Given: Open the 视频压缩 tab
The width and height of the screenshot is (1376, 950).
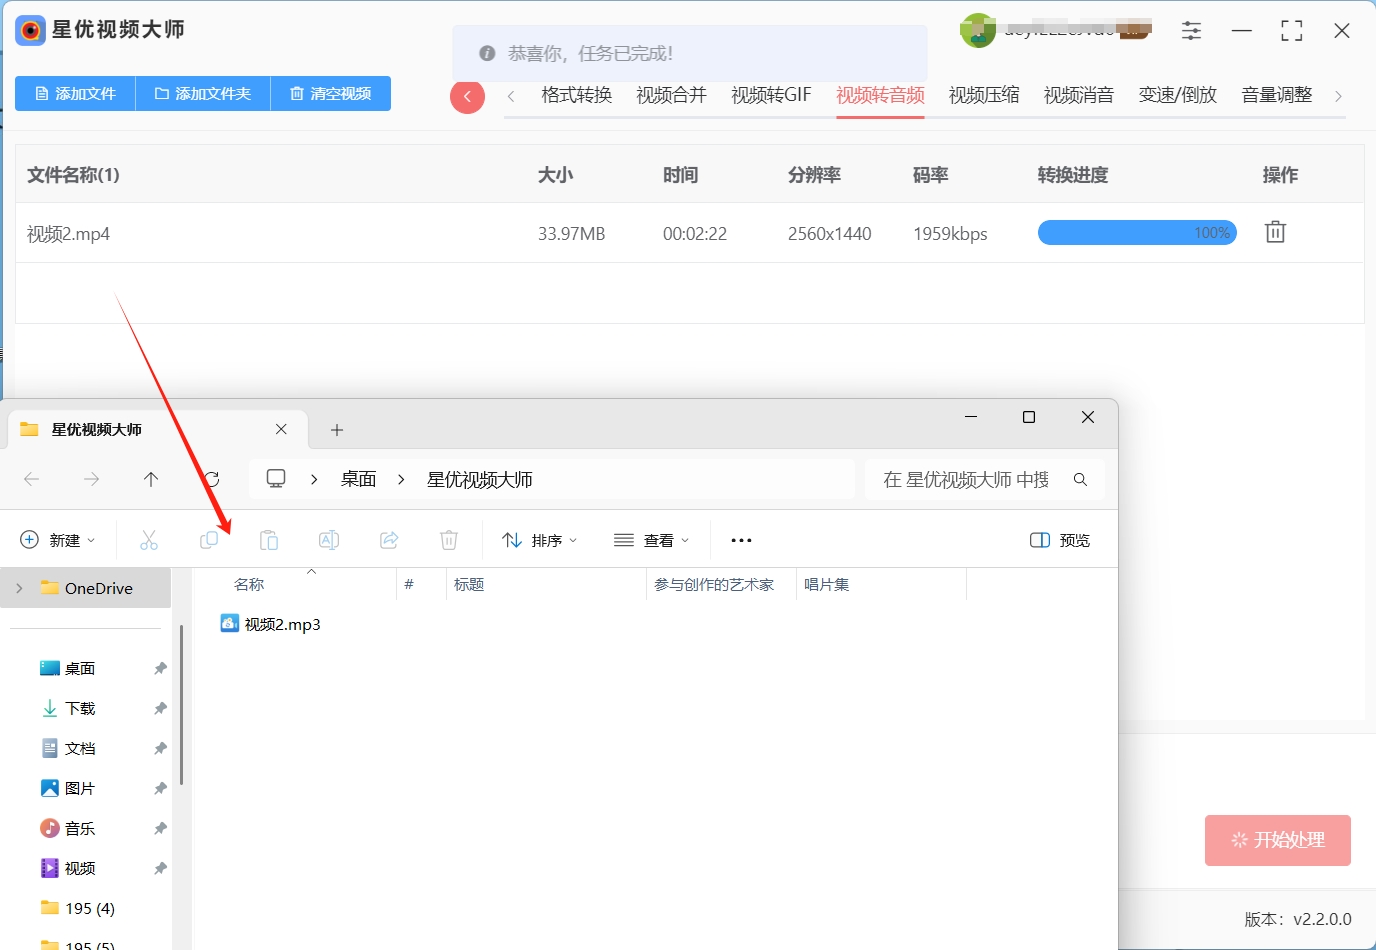Looking at the screenshot, I should [x=984, y=95].
